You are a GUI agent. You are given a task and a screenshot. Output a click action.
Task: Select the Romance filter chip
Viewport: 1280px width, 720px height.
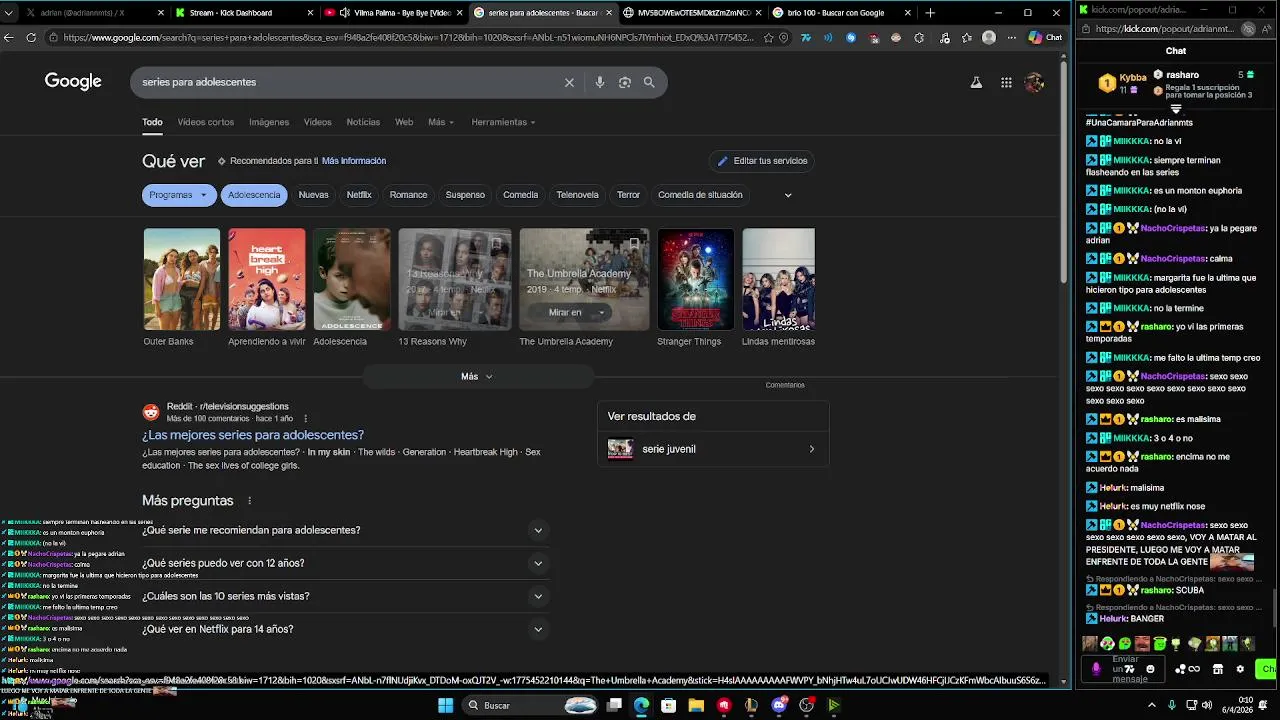pos(408,195)
